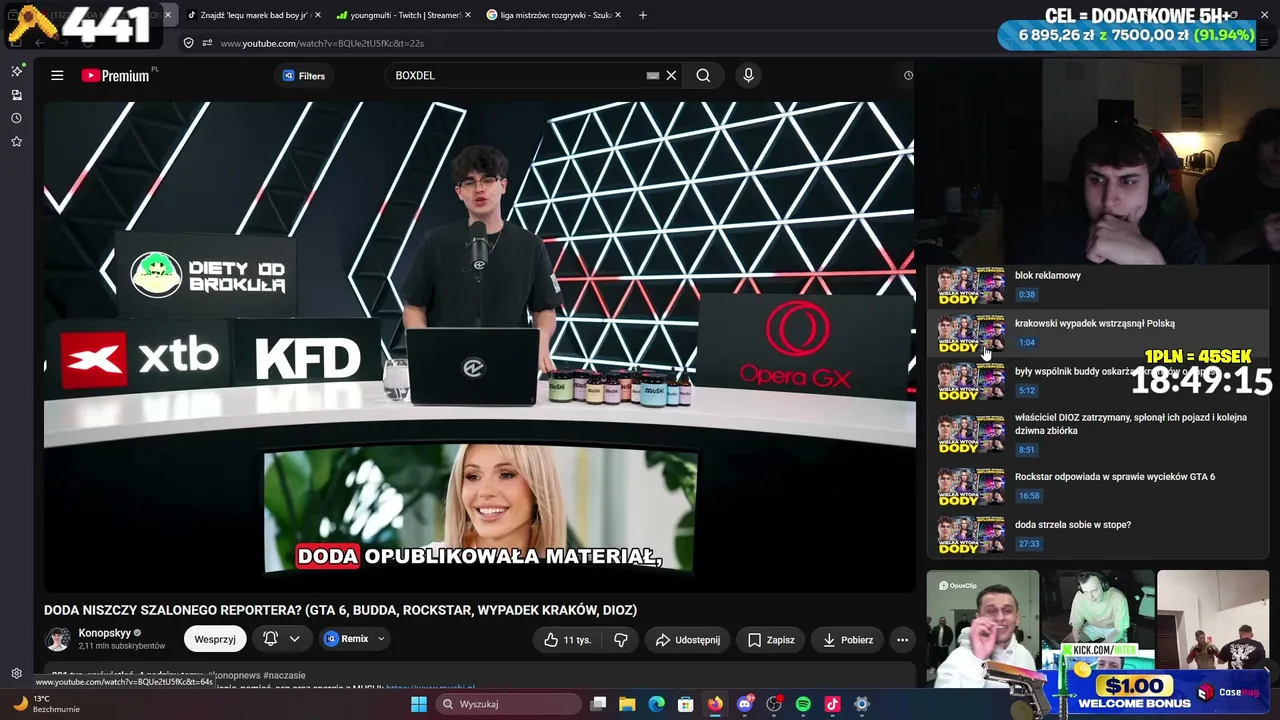The image size is (1280, 720).
Task: Open the Firefox icon on the taskbar
Action: (x=715, y=704)
